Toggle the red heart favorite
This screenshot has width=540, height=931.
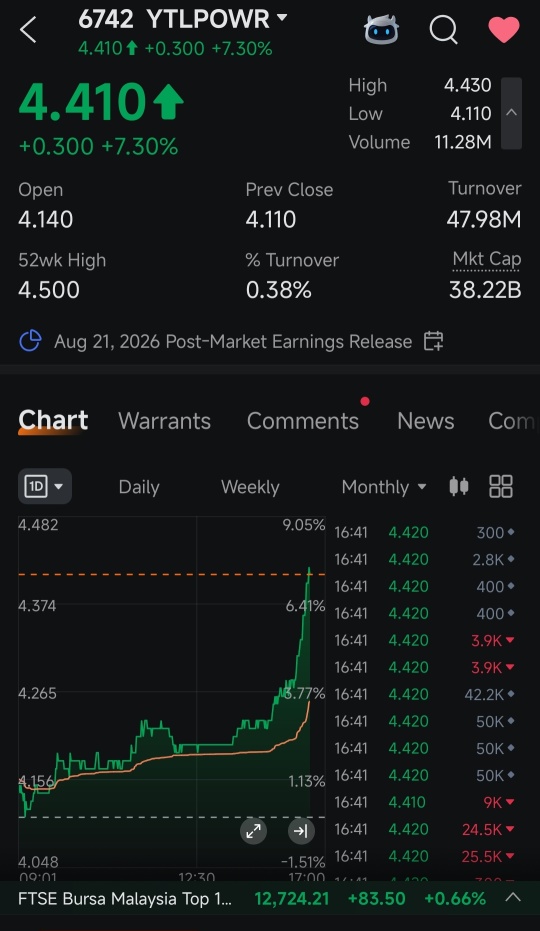tap(504, 29)
